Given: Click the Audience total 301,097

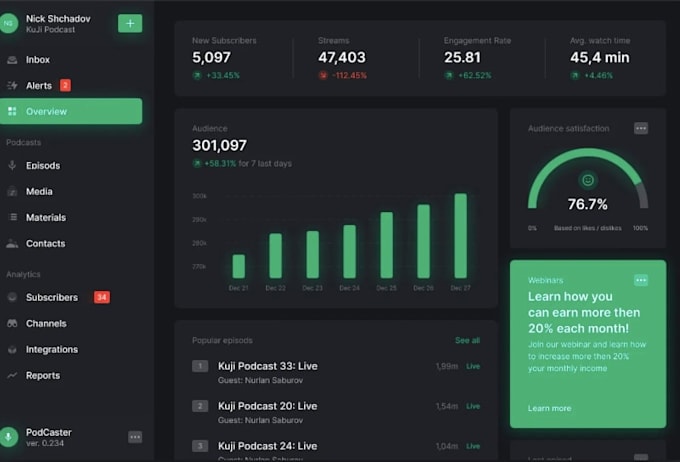Looking at the screenshot, I should 219,145.
